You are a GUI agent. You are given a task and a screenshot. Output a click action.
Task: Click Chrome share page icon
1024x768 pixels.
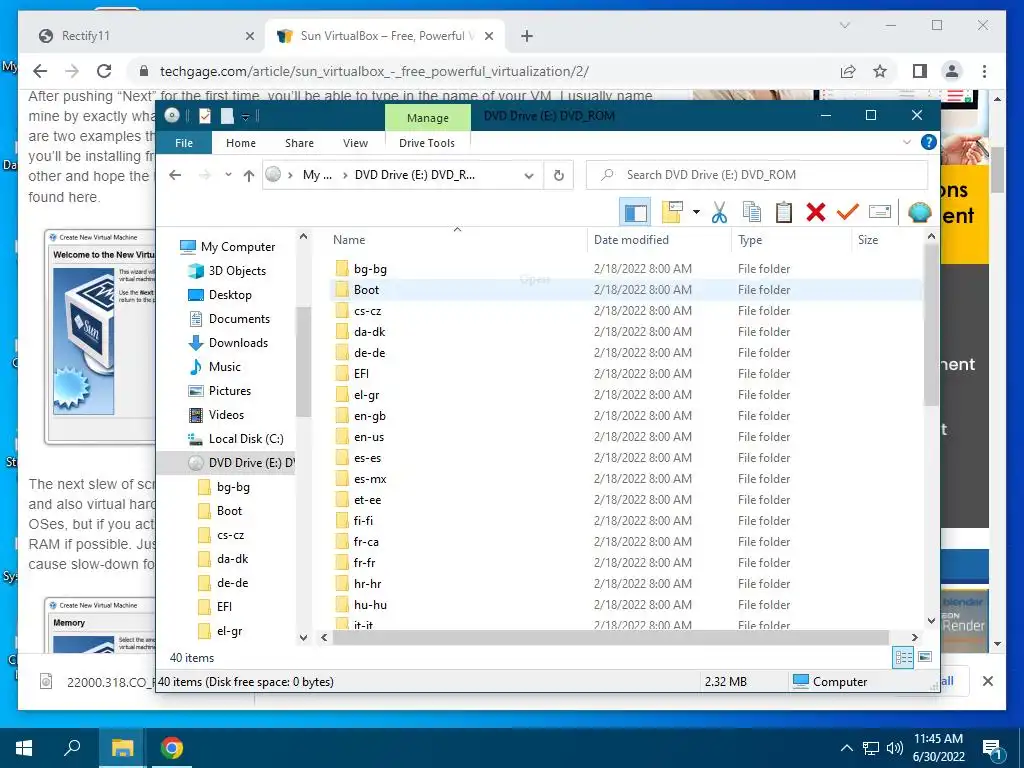(x=848, y=71)
